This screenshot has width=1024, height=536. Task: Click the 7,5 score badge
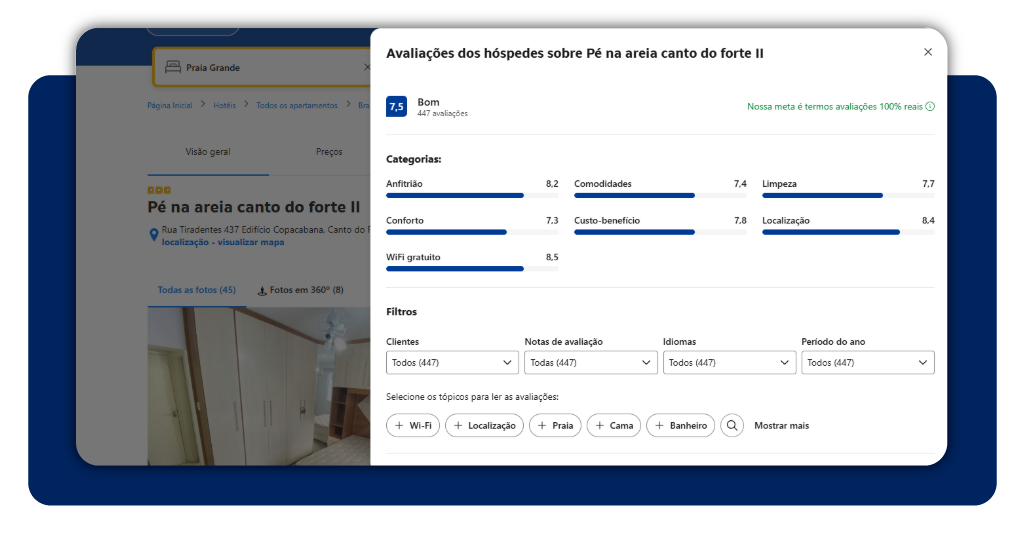click(x=396, y=106)
